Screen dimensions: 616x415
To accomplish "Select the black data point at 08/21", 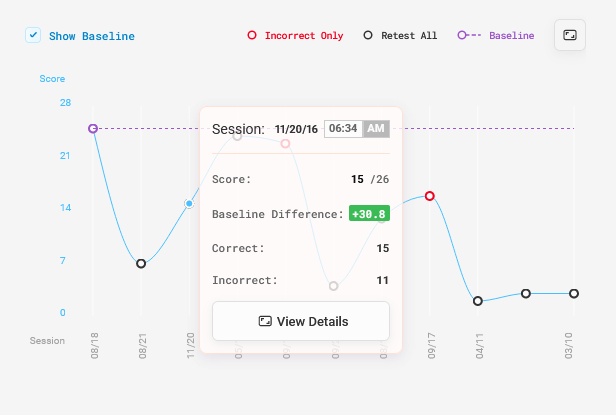I will pos(141,264).
